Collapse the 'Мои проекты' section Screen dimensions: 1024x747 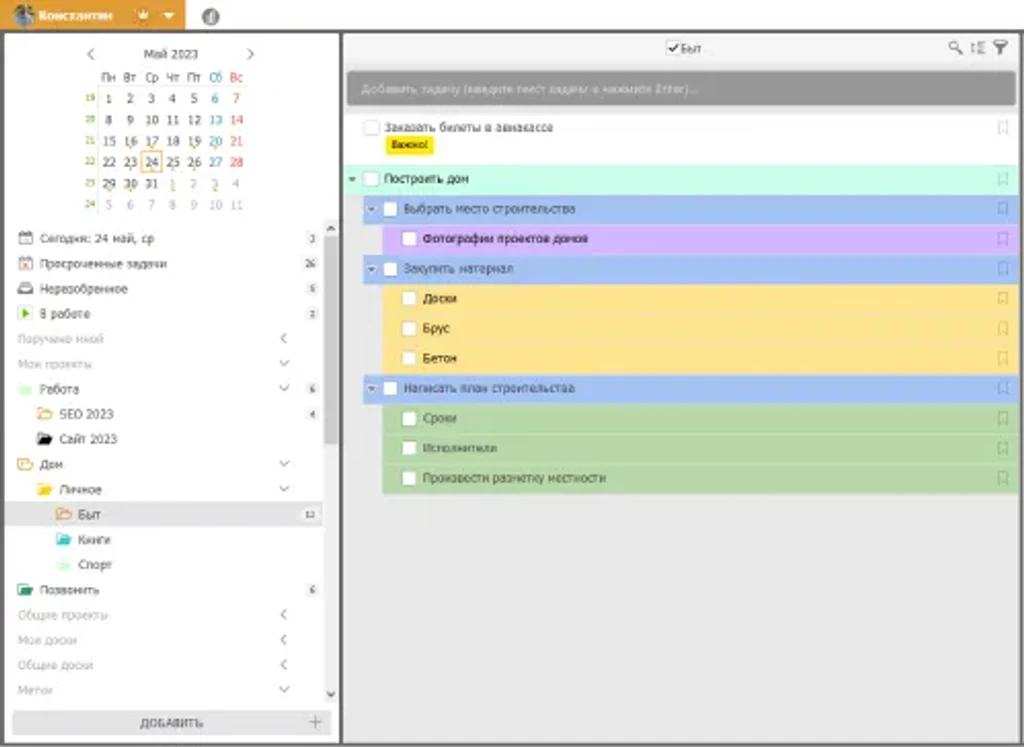284,363
